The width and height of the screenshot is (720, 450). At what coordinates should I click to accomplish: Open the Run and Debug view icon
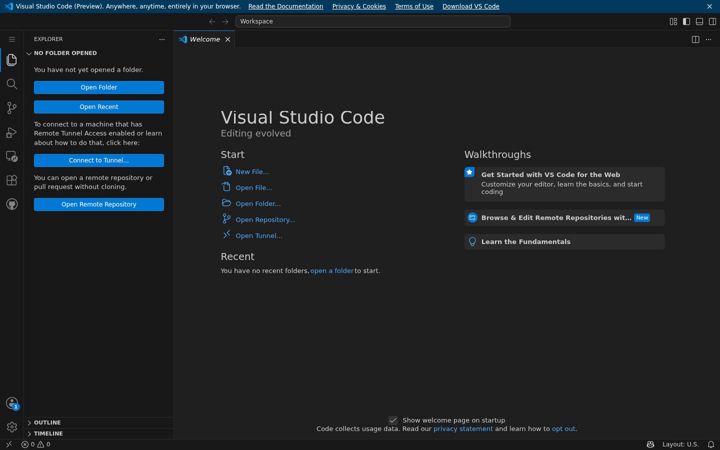pyautogui.click(x=12, y=132)
